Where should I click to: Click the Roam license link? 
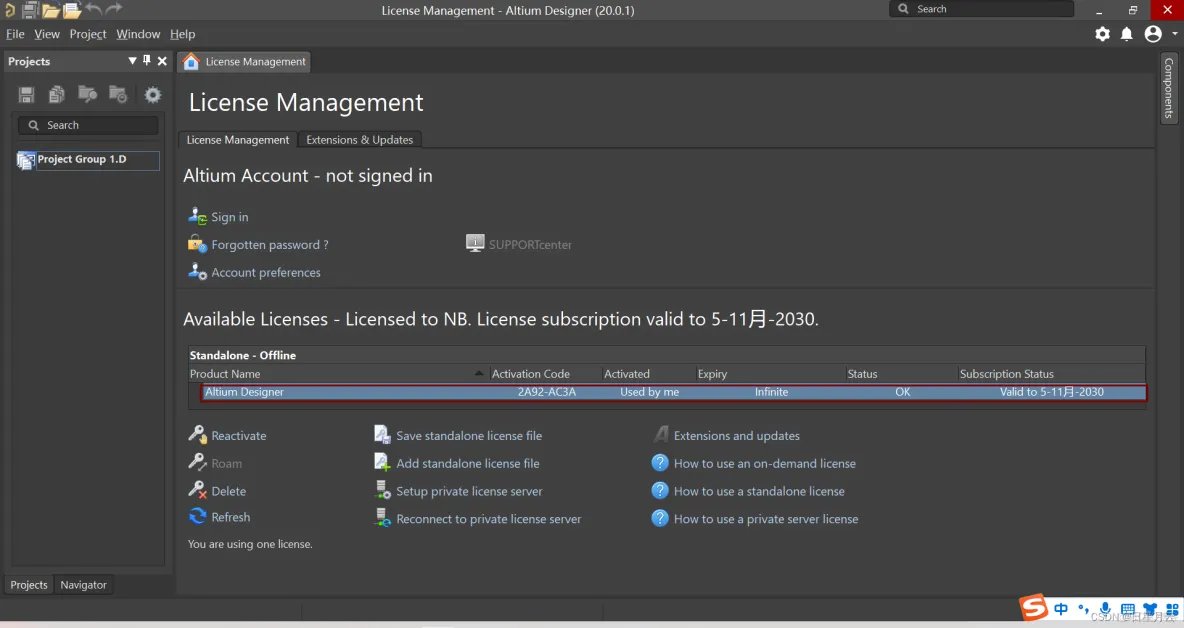(x=227, y=463)
